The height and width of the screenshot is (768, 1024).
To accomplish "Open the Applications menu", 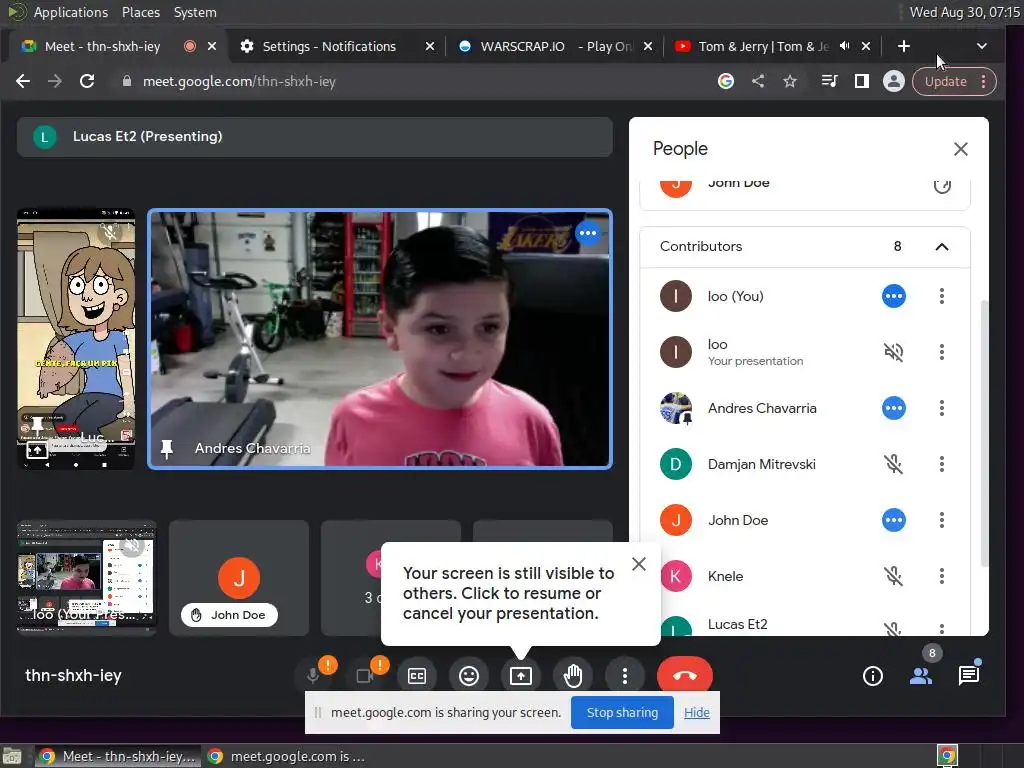I will click(x=71, y=12).
